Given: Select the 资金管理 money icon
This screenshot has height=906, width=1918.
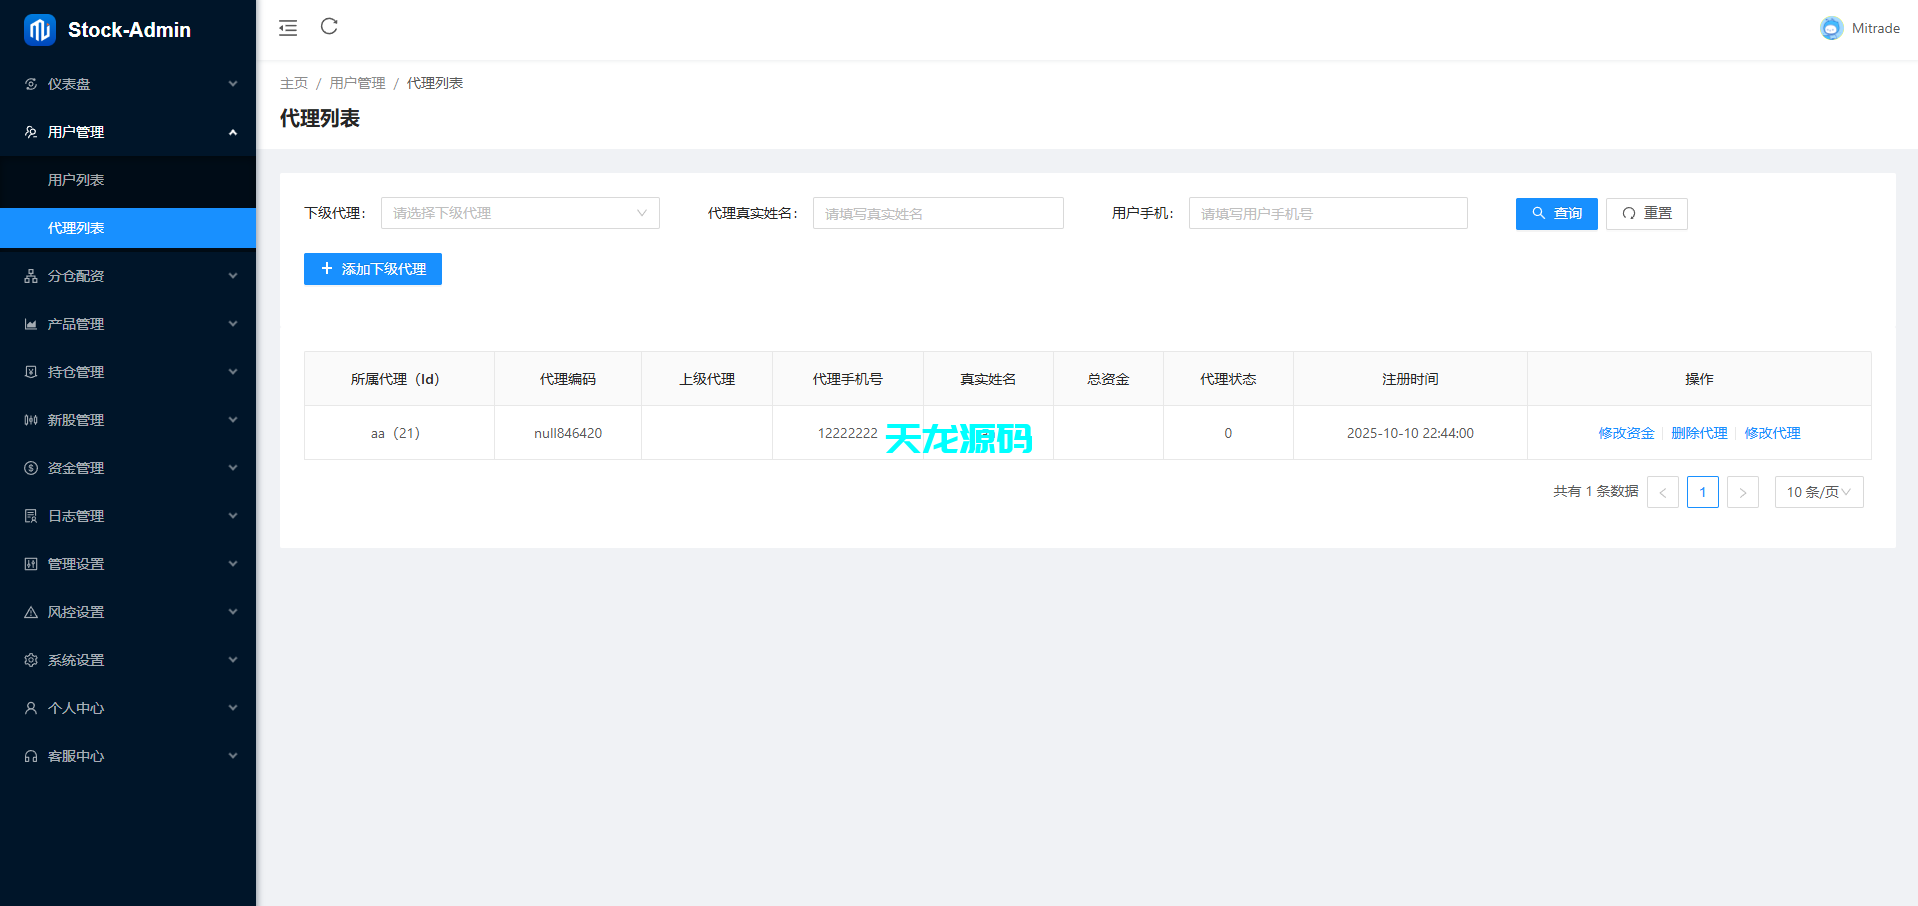Looking at the screenshot, I should (x=30, y=467).
